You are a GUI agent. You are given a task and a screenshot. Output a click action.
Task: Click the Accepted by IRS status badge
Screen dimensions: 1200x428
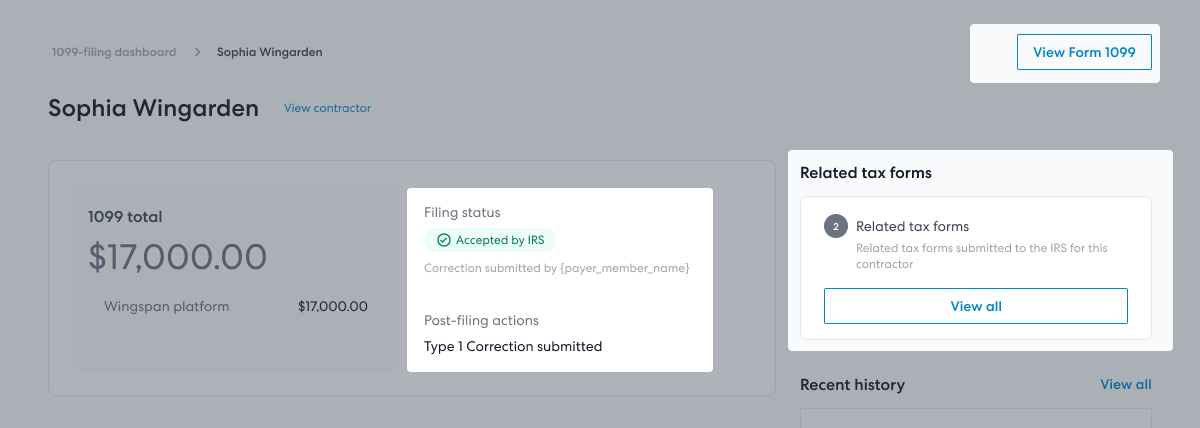[490, 240]
